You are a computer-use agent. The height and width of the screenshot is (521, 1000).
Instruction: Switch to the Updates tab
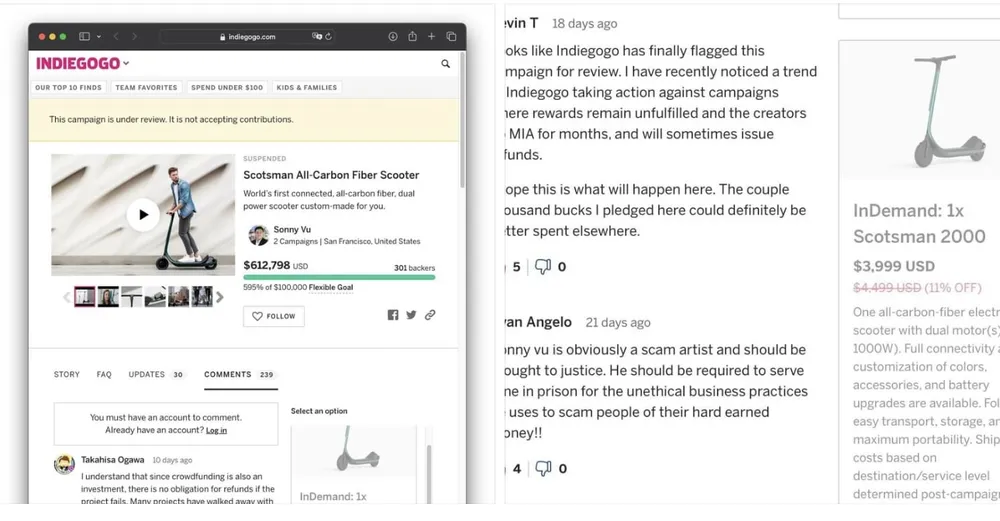(x=146, y=374)
